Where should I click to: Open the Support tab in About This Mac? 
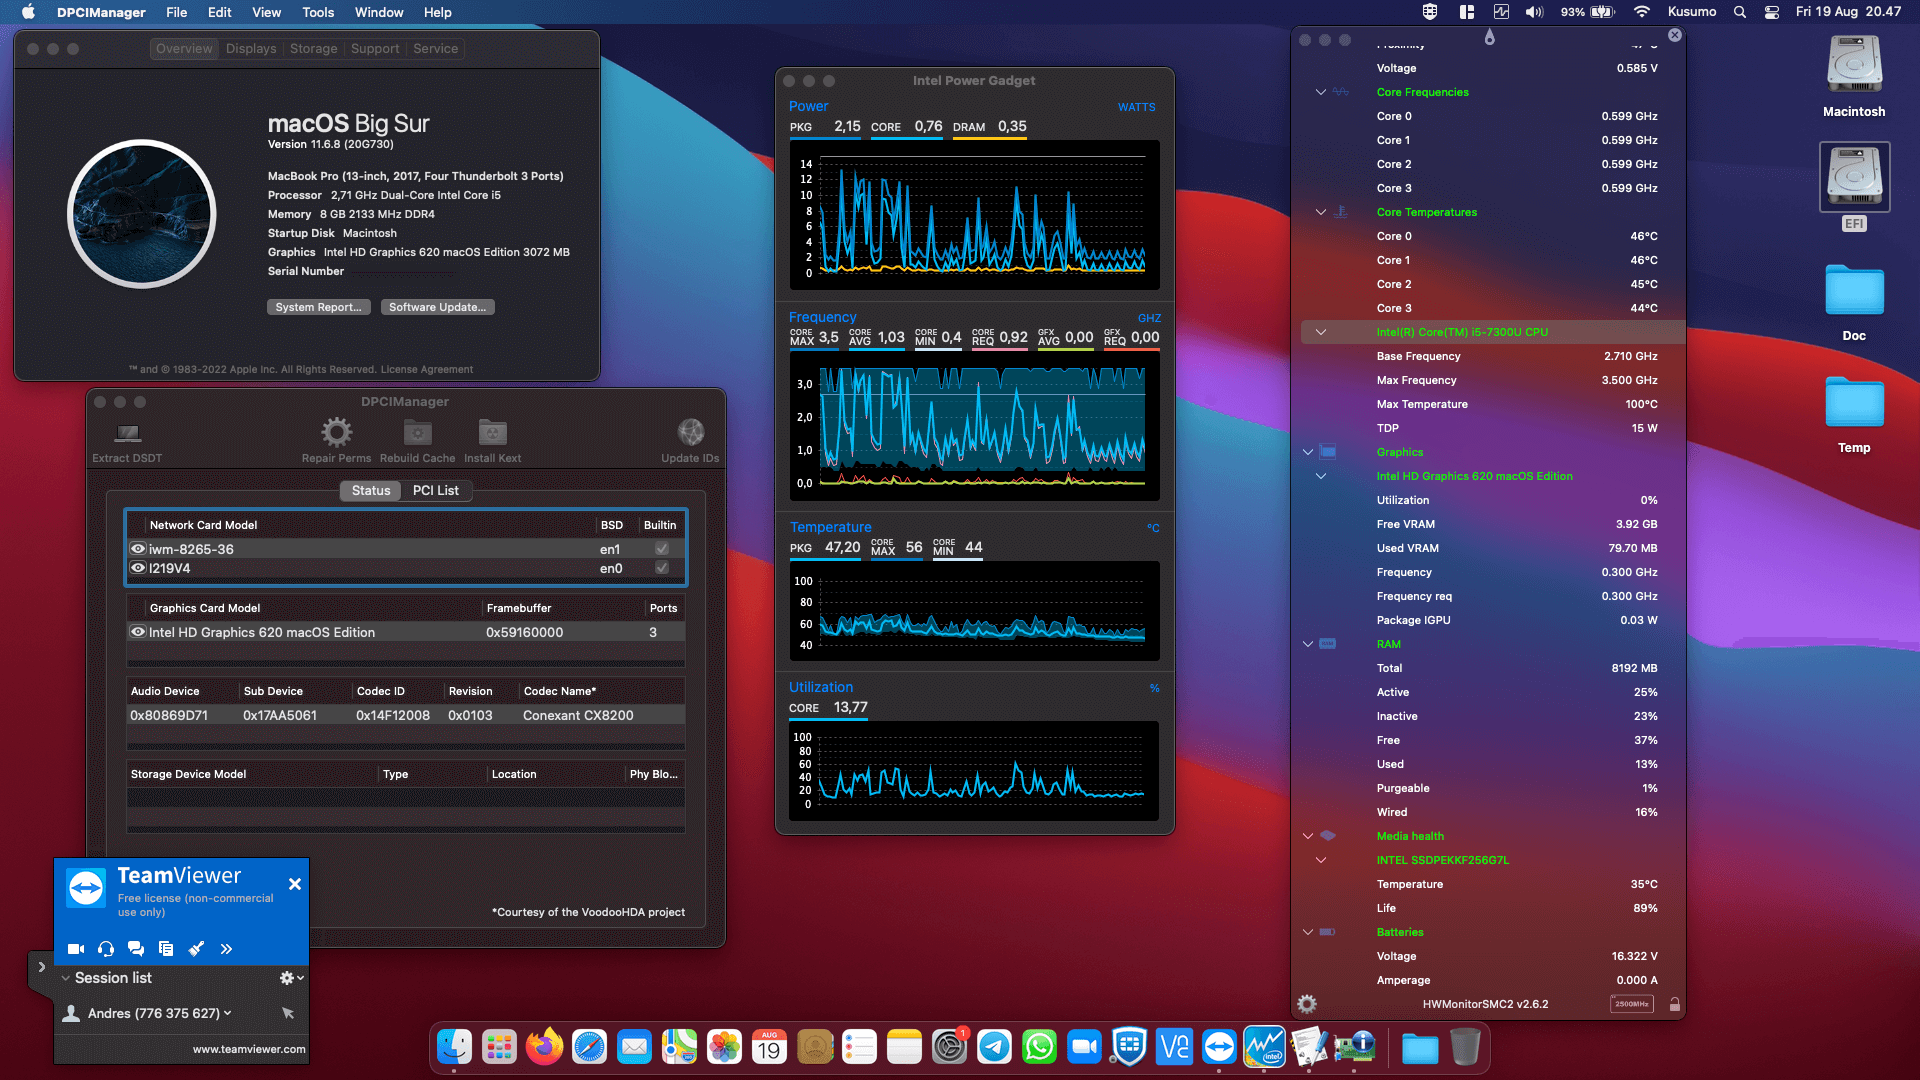(375, 48)
